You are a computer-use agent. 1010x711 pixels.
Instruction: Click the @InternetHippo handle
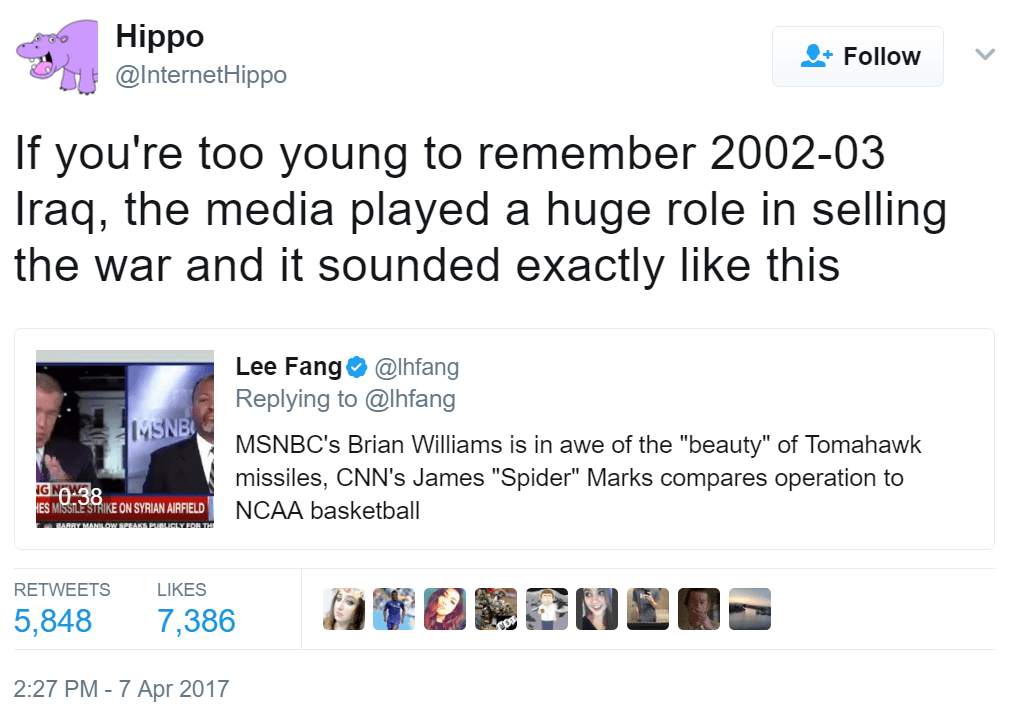201,75
